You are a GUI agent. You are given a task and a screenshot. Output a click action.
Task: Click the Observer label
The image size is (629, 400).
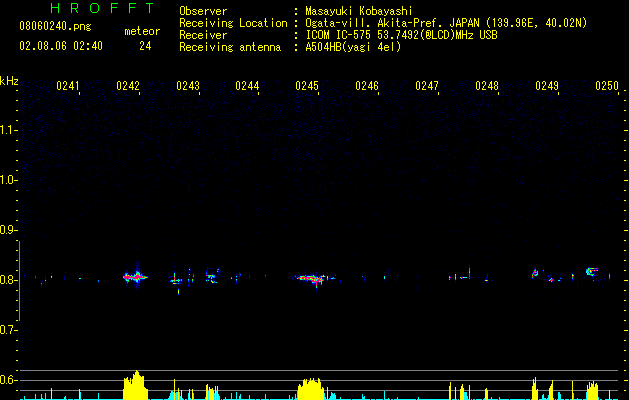point(203,11)
